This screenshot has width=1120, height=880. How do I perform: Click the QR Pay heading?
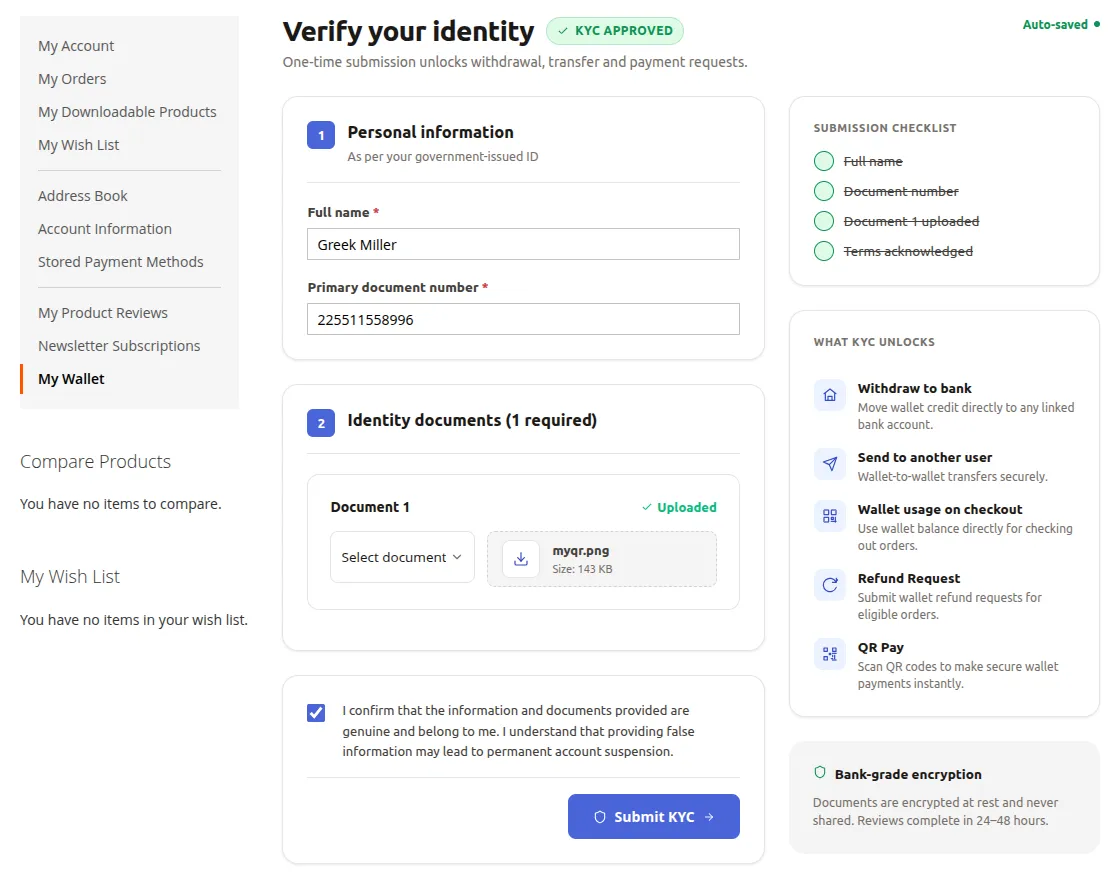pos(881,647)
